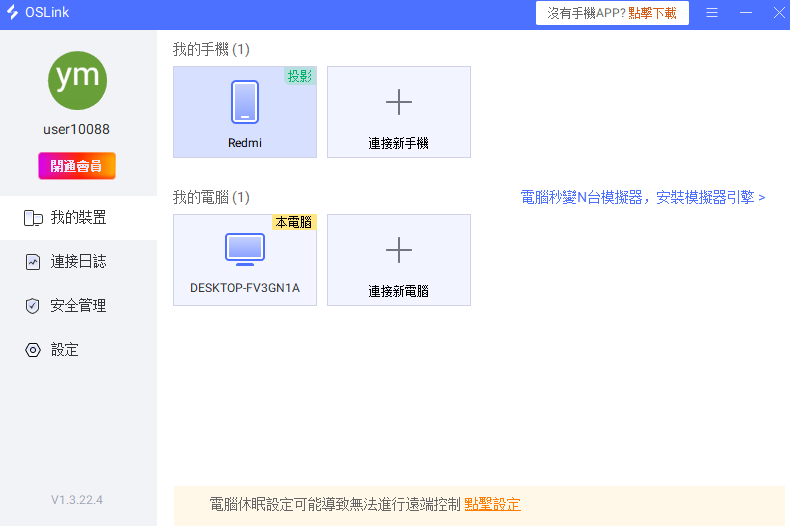Click the green 'ym' user avatar

[x=77, y=81]
